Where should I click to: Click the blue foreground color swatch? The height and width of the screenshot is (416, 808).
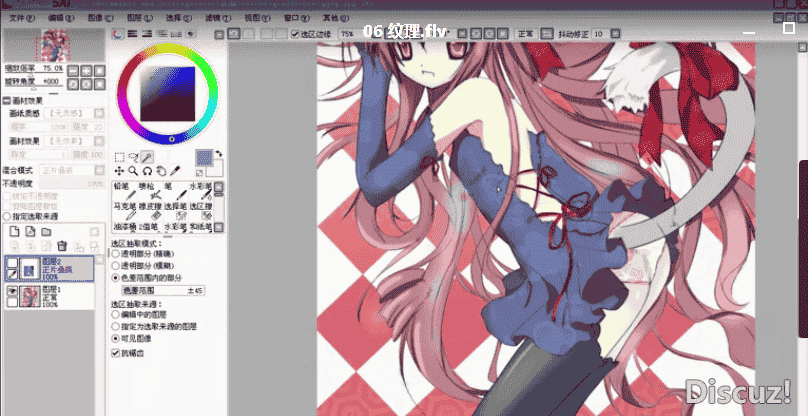(205, 158)
